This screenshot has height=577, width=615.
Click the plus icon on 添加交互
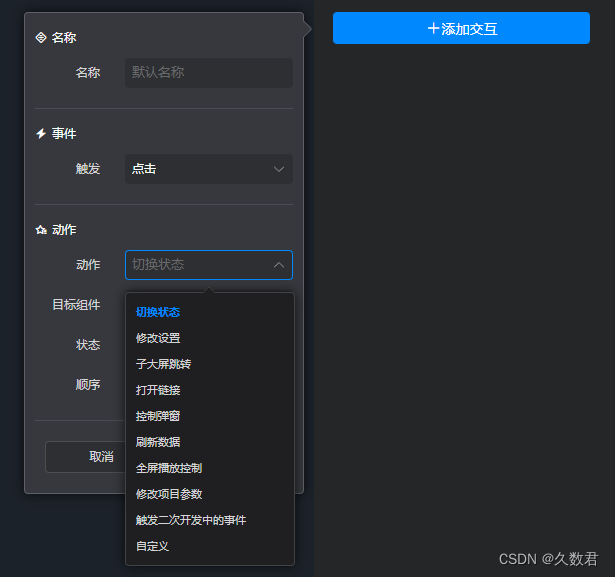[433, 28]
